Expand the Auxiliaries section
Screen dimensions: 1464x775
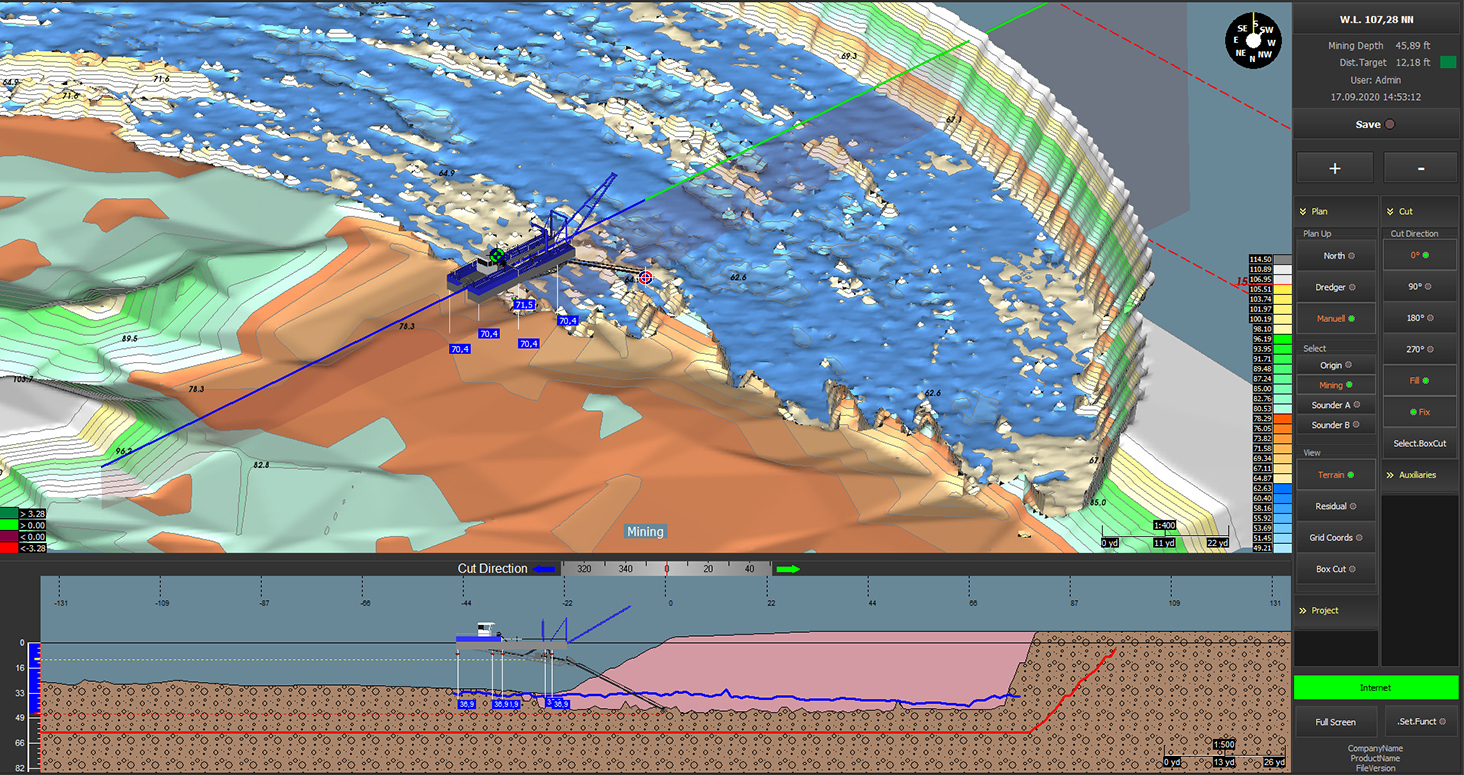click(x=1420, y=475)
